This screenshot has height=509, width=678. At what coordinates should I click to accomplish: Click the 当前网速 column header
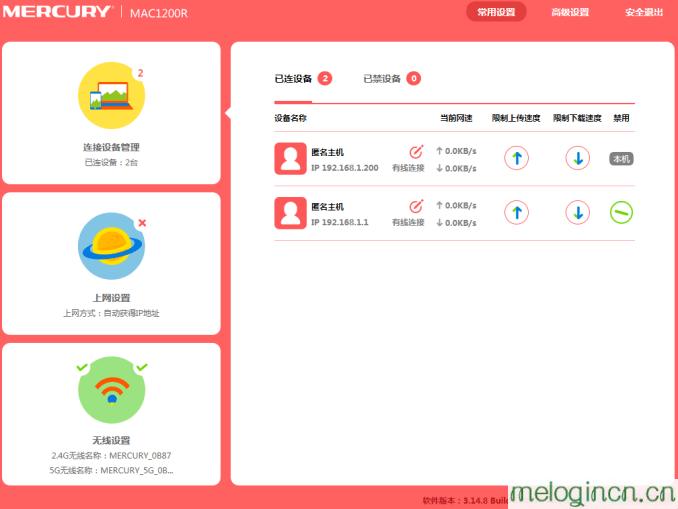tap(456, 118)
